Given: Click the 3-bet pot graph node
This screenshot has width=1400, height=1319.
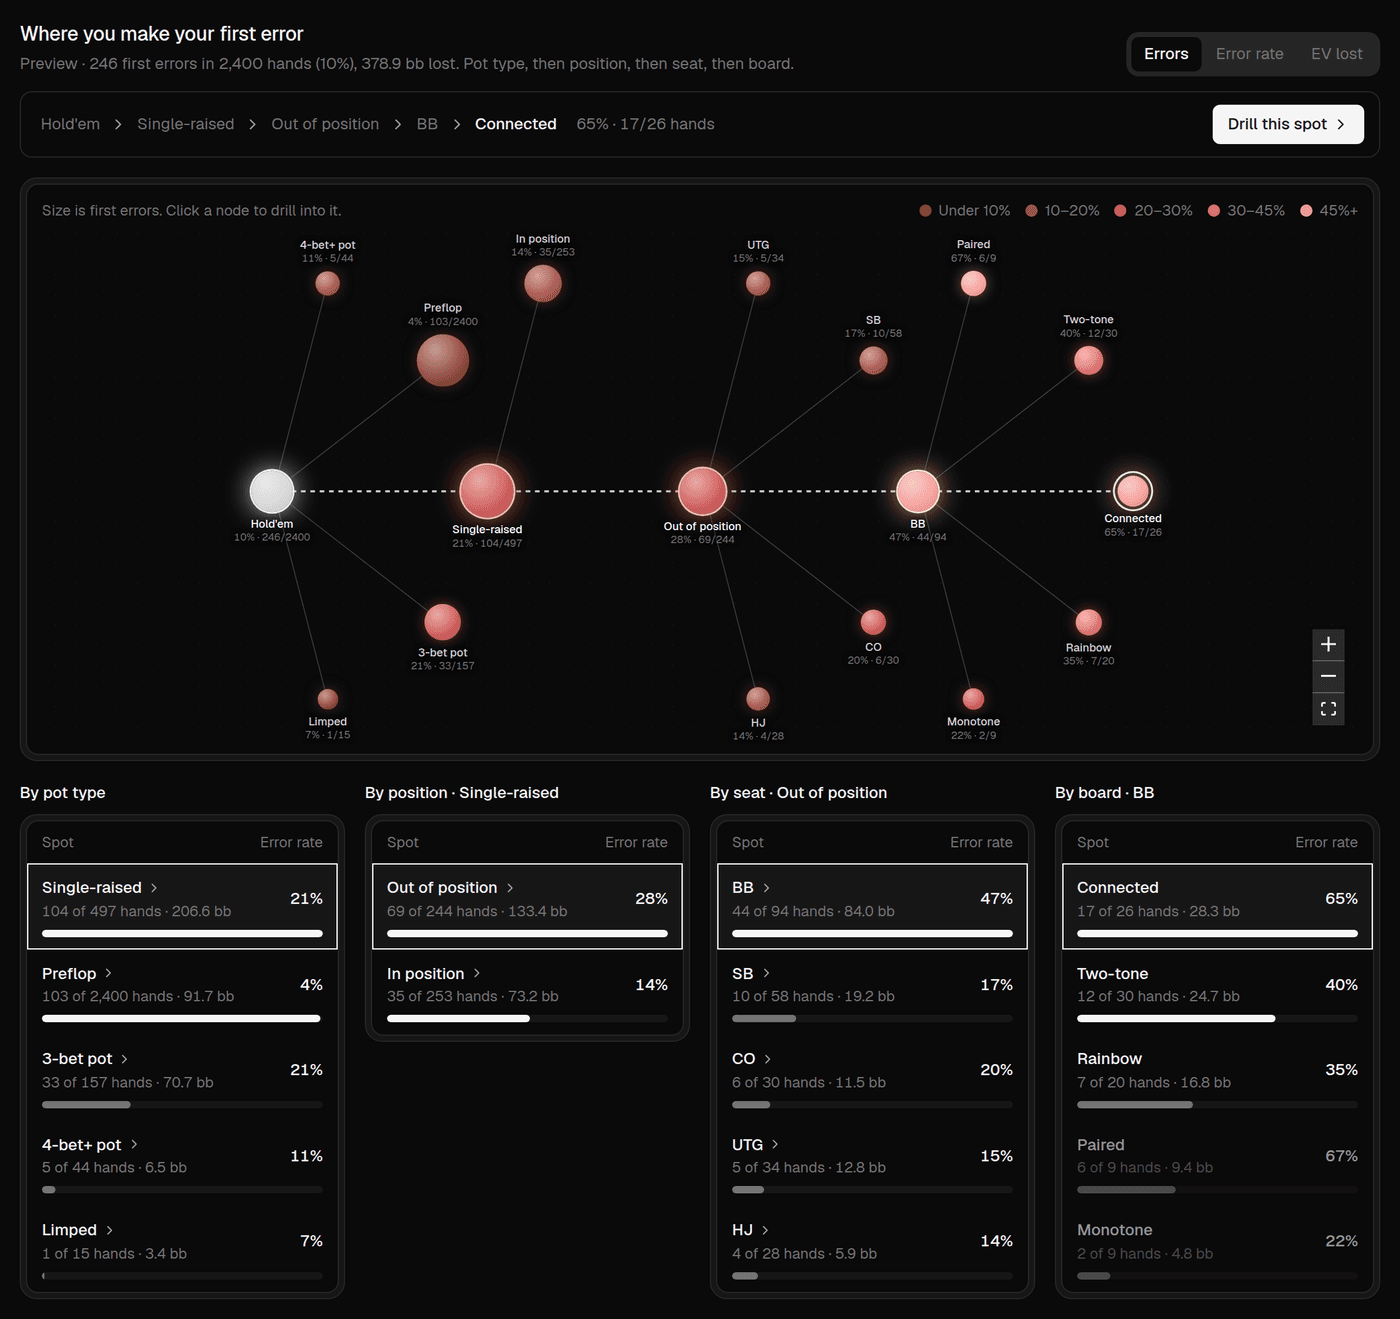Looking at the screenshot, I should [x=443, y=622].
